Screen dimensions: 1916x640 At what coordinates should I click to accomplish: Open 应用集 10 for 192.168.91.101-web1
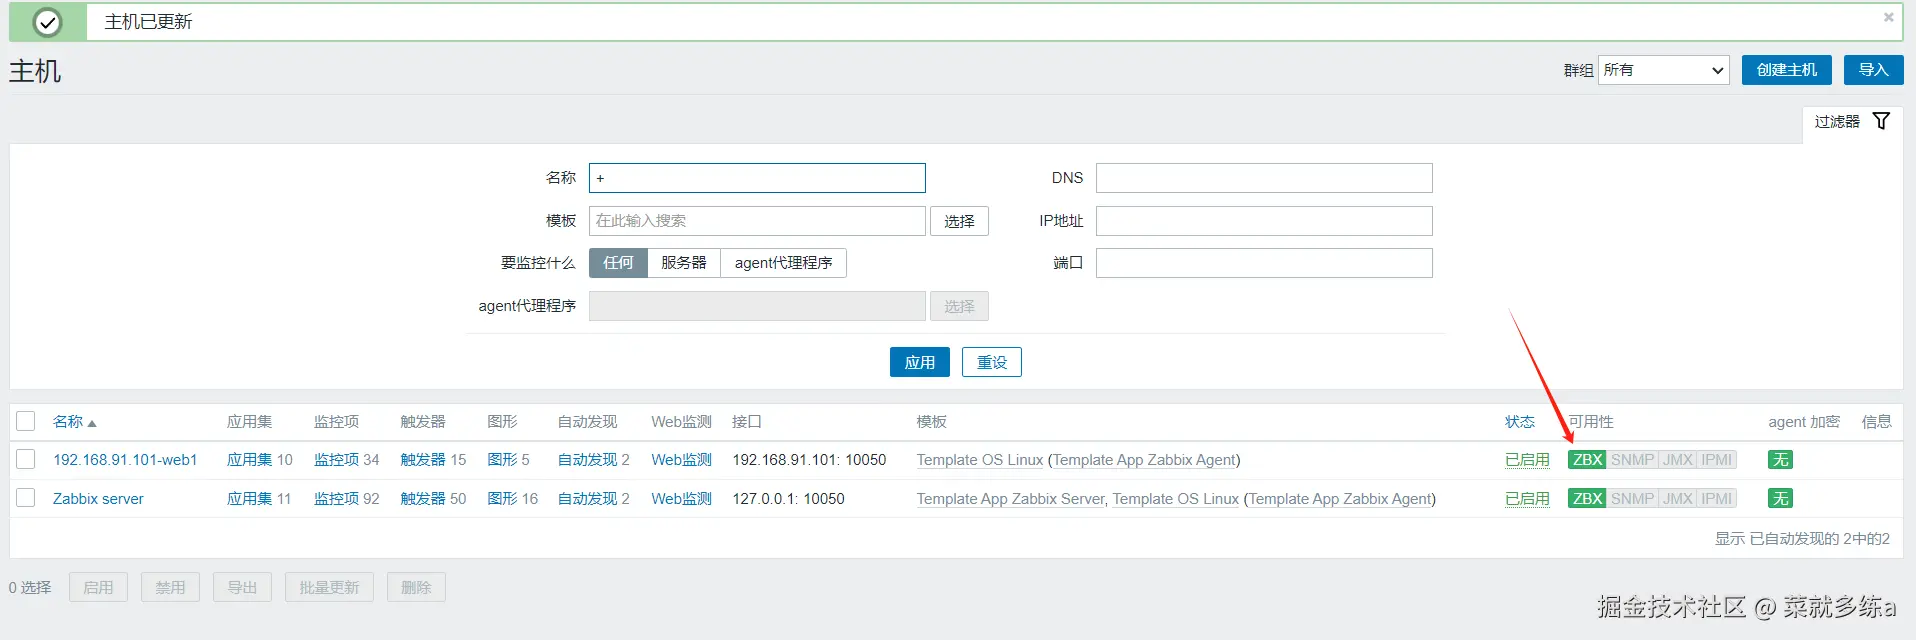(x=249, y=460)
